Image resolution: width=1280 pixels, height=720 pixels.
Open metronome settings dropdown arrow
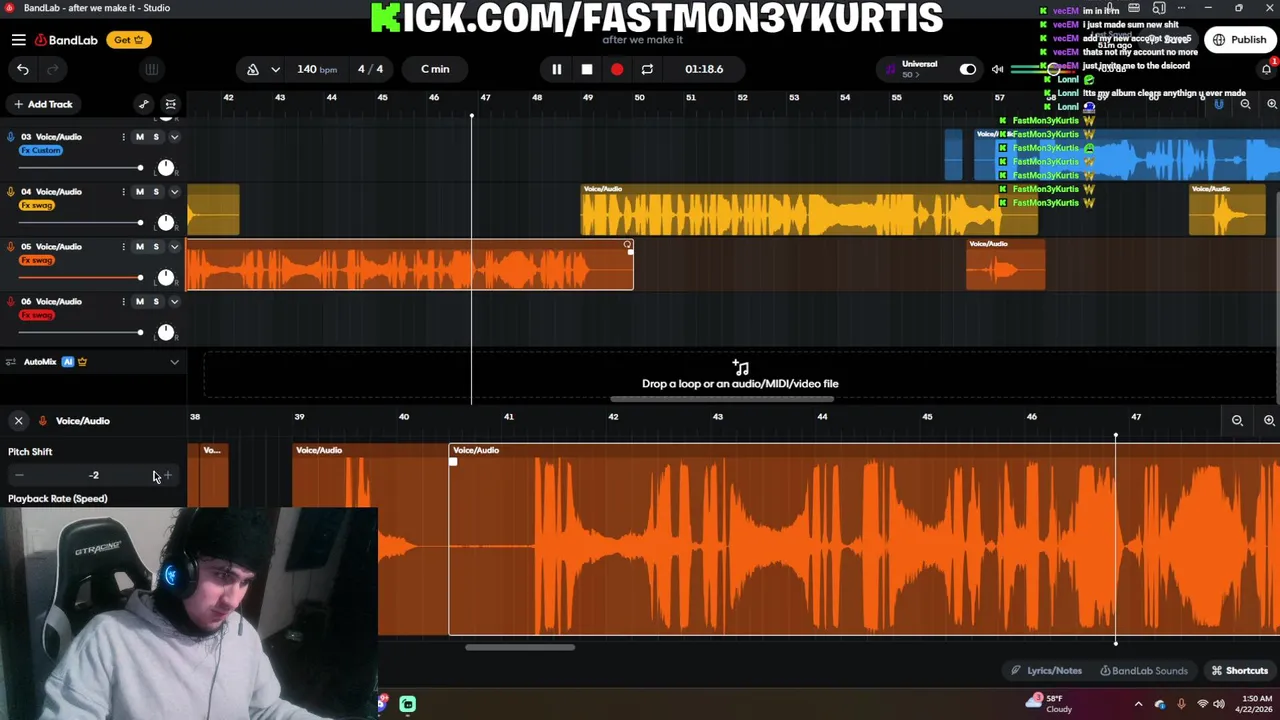(x=275, y=69)
